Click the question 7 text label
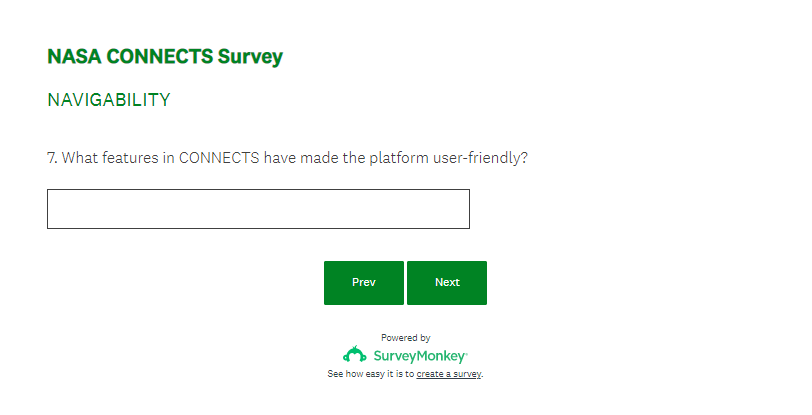This screenshot has height=415, width=812. tap(287, 158)
